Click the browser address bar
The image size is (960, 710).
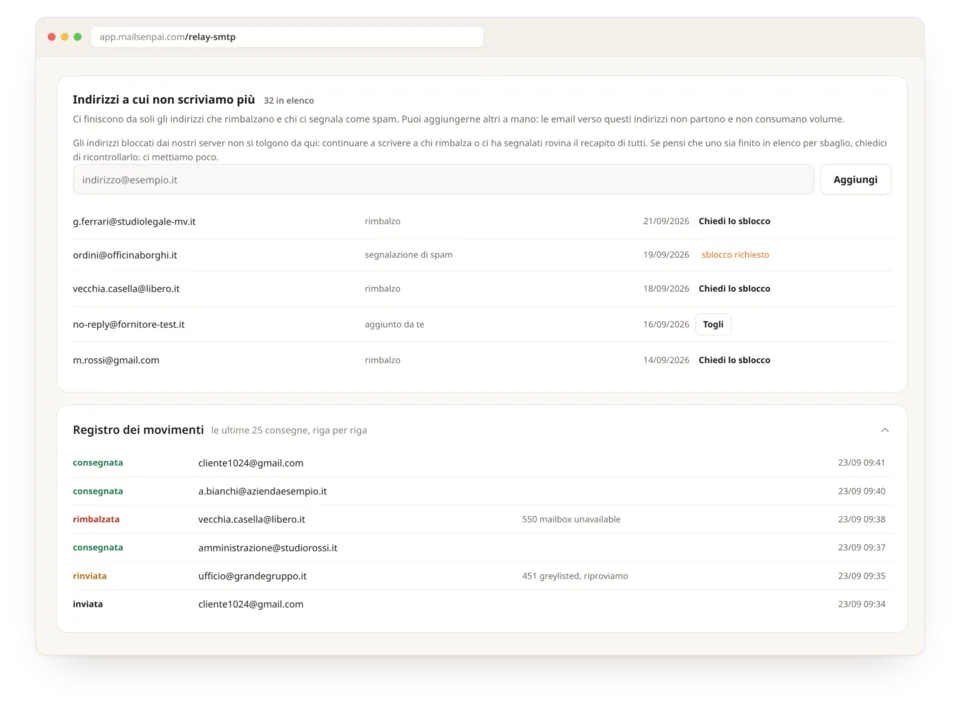click(x=287, y=37)
